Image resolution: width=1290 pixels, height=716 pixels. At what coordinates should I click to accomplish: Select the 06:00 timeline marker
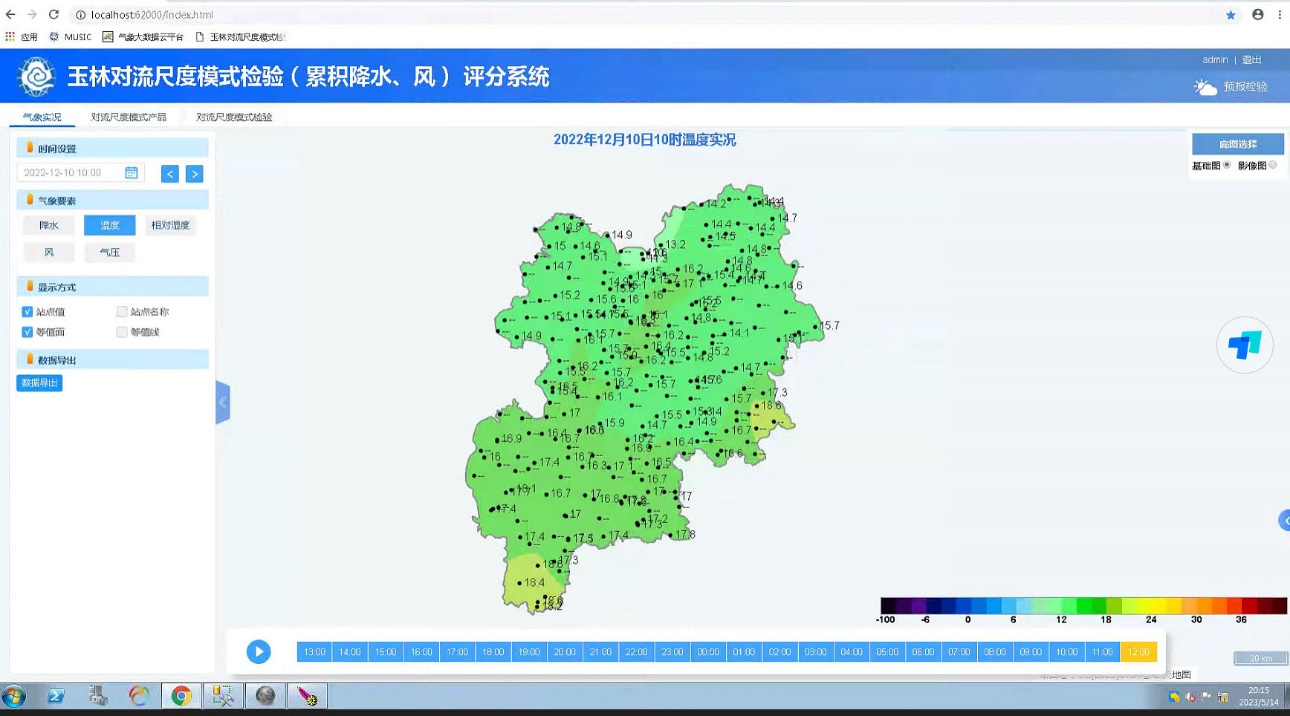(x=922, y=651)
